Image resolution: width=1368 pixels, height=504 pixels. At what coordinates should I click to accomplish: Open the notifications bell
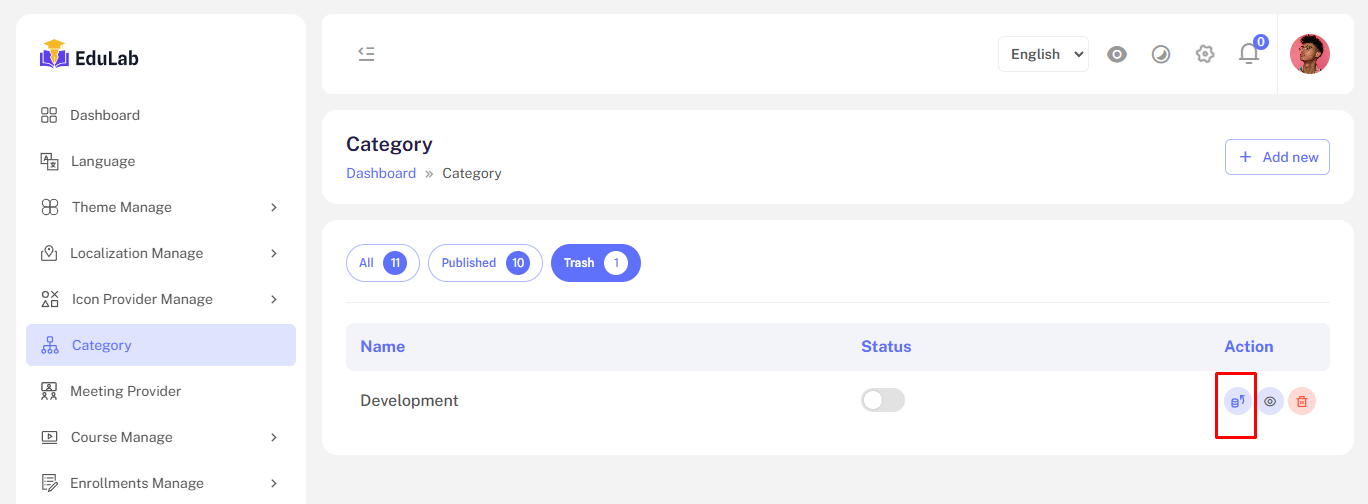click(1249, 54)
